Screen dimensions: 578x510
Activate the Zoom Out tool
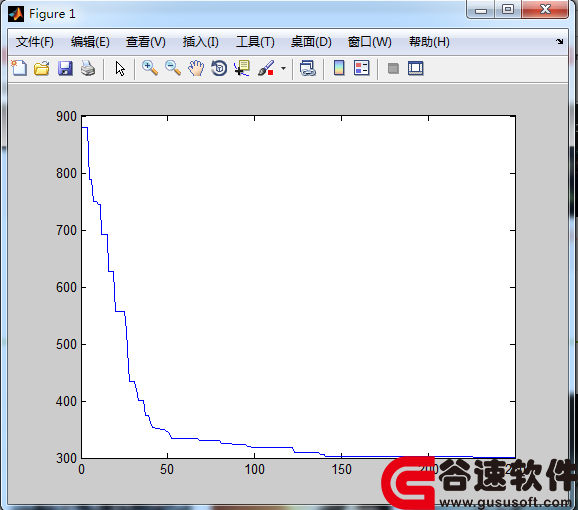[173, 68]
